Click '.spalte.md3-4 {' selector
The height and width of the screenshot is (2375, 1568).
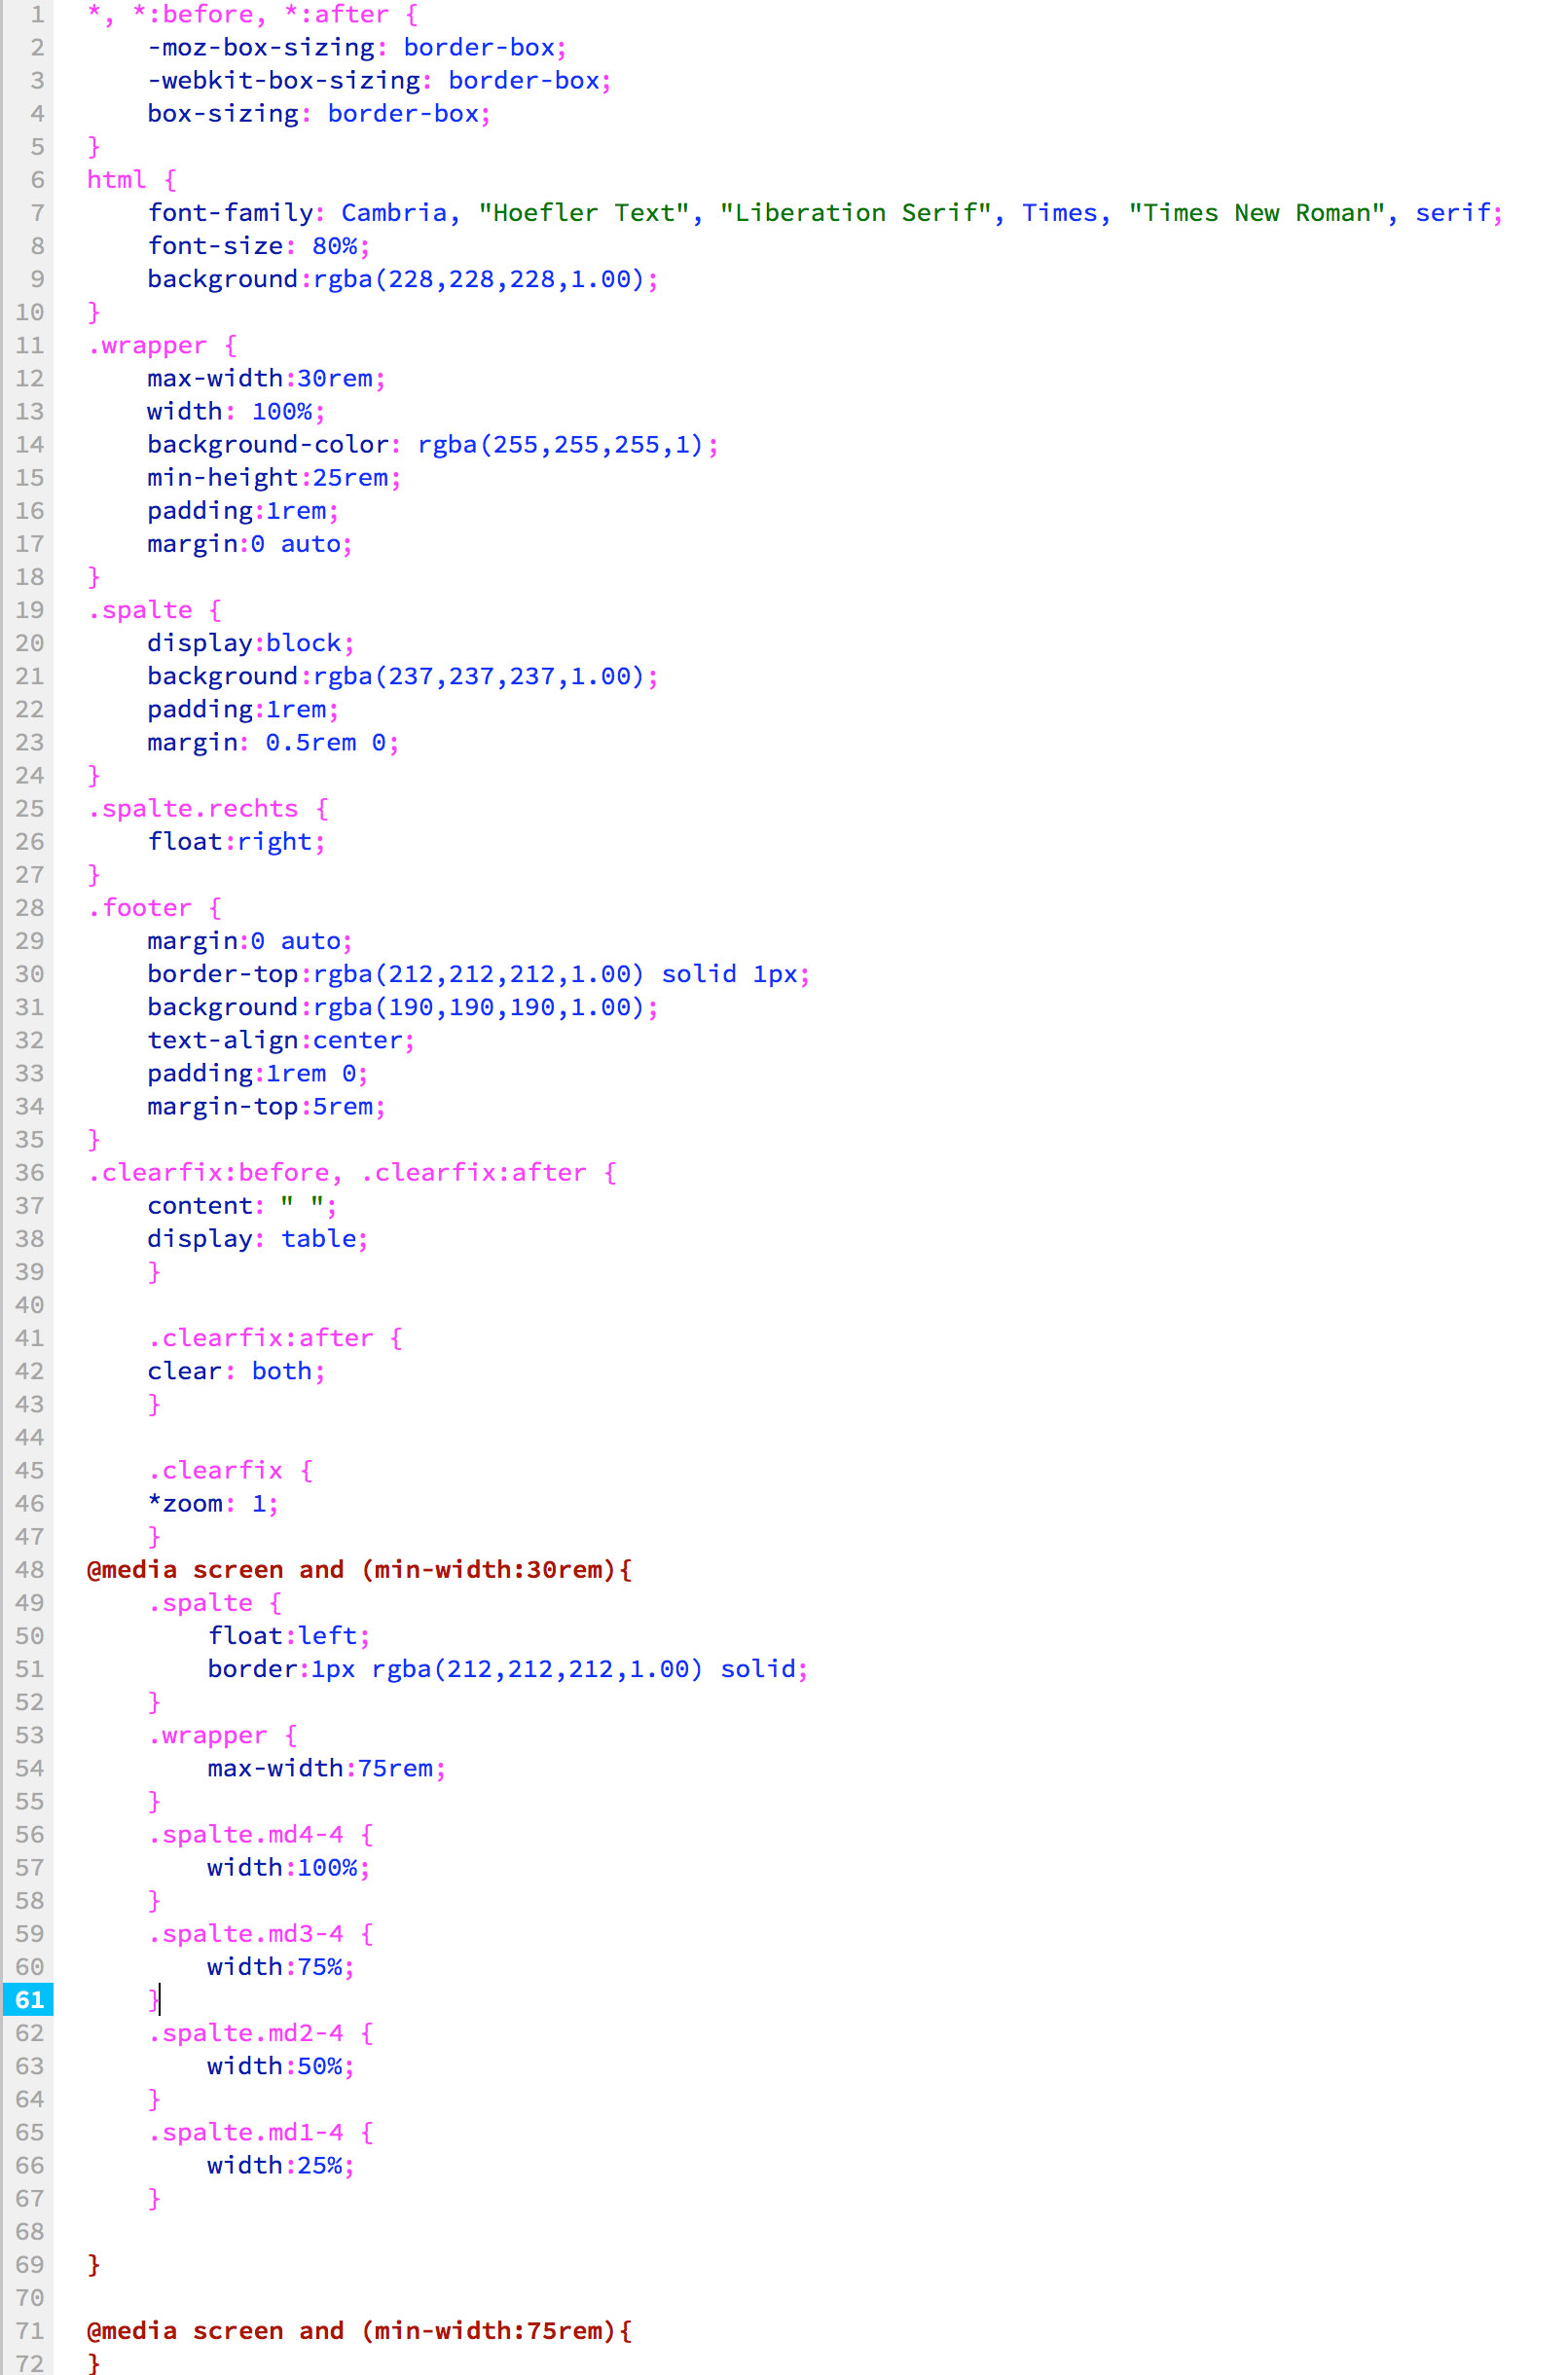click(261, 1934)
